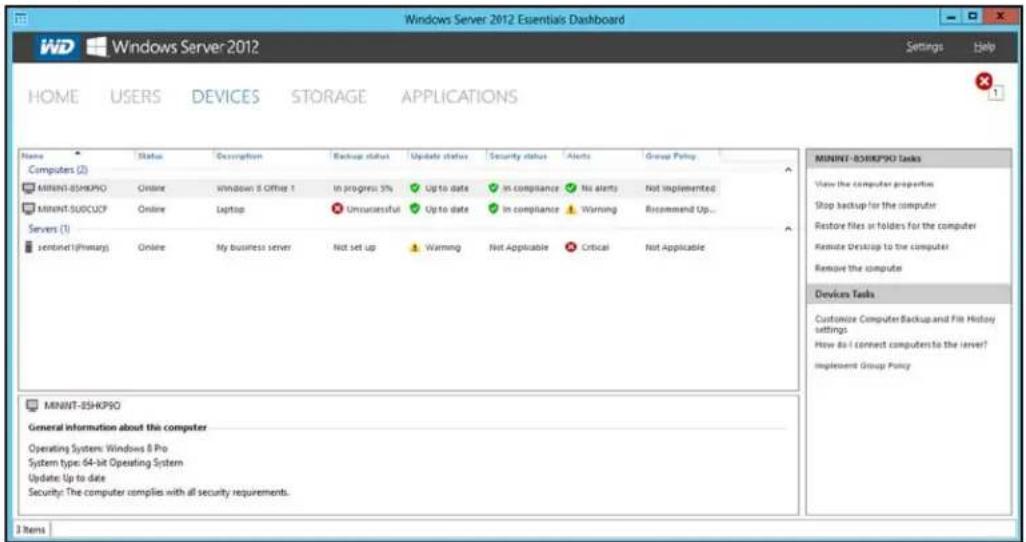Image resolution: width=1026 pixels, height=542 pixels.
Task: Sort by the Name column header
Action: pyautogui.click(x=33, y=156)
